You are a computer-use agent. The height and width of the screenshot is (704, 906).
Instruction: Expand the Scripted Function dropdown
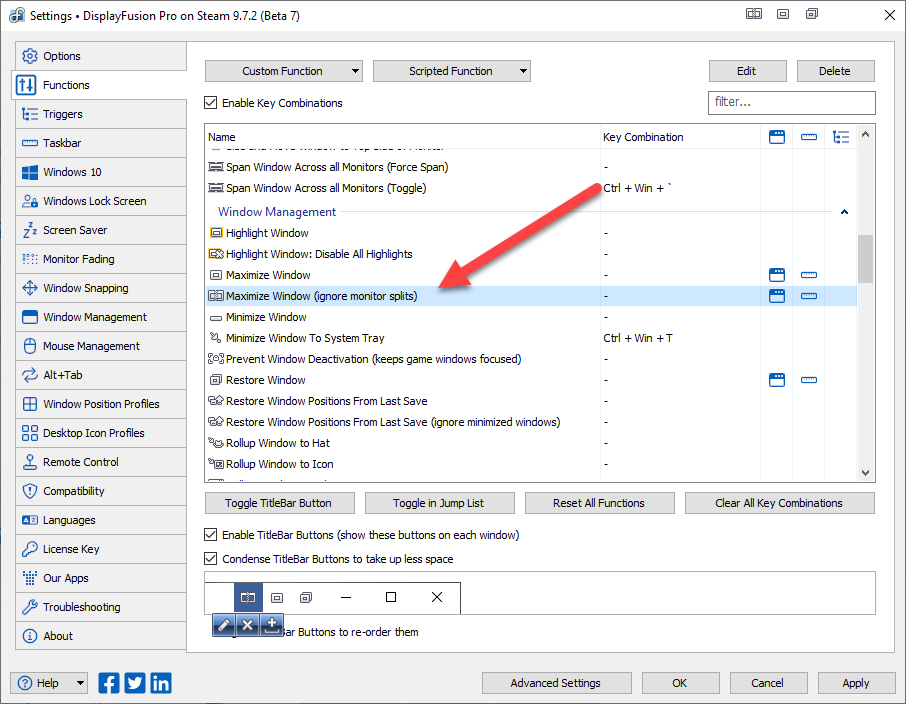pyautogui.click(x=451, y=71)
